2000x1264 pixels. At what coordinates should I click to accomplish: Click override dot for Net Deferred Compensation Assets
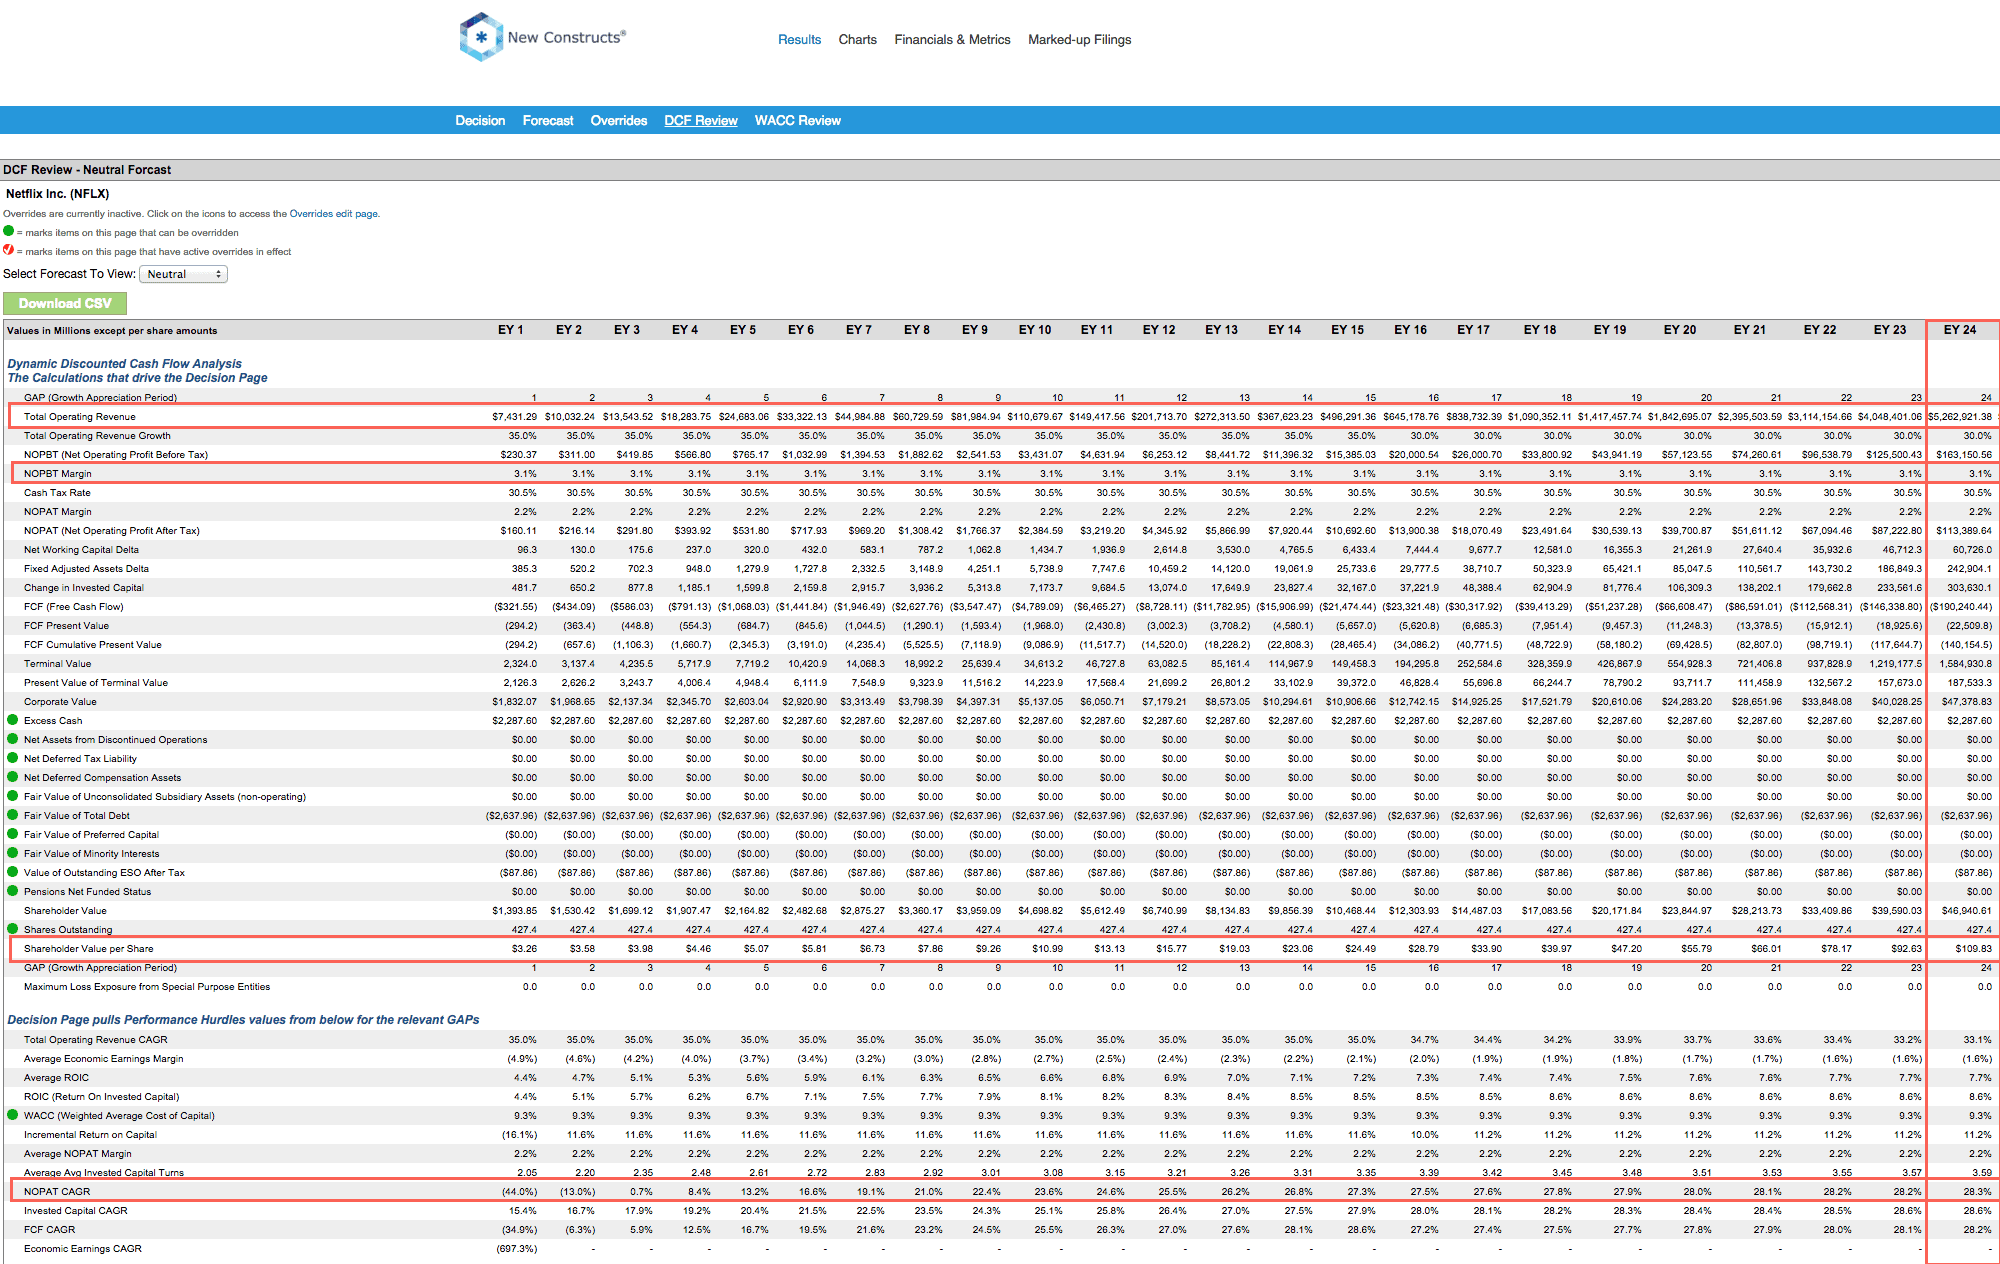pos(13,777)
